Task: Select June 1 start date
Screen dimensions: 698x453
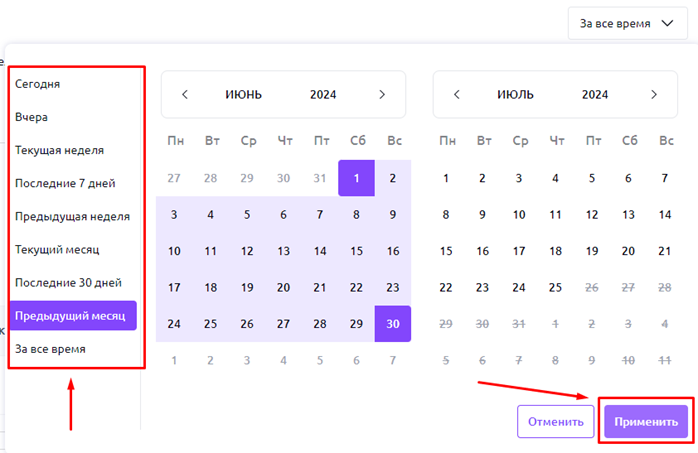Action: (x=356, y=178)
